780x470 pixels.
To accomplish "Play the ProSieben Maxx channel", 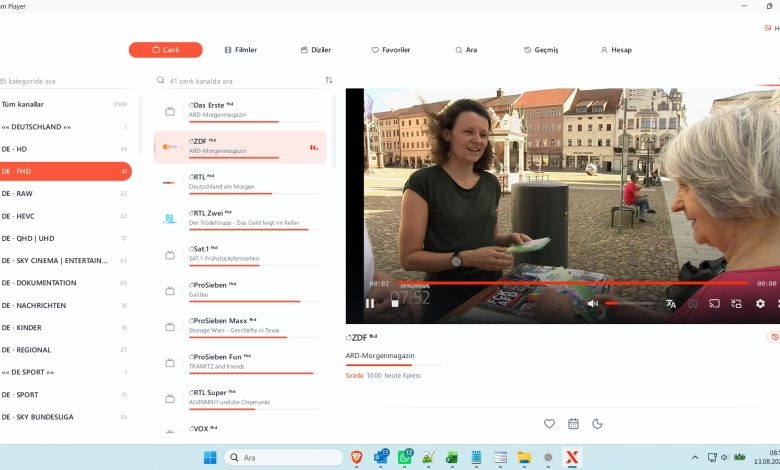I will 240,326.
